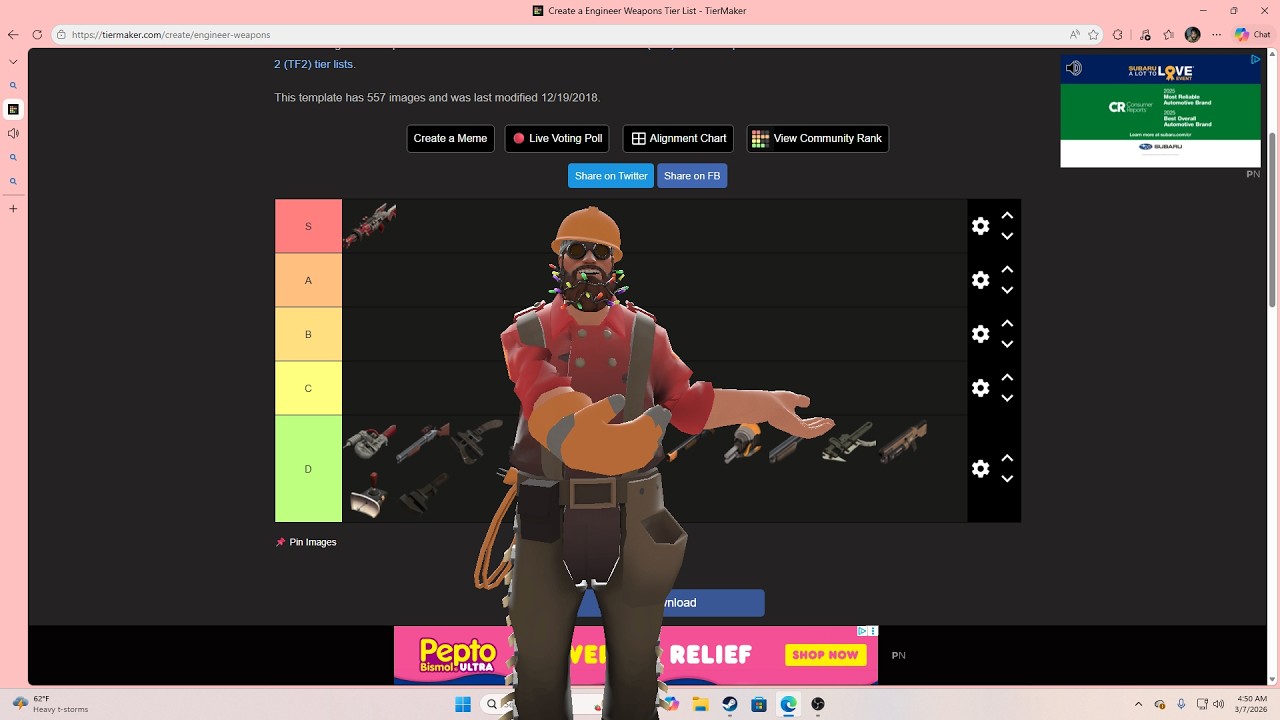Open settings gear for tier A row
Image resolution: width=1280 pixels, height=720 pixels.
[x=981, y=280]
